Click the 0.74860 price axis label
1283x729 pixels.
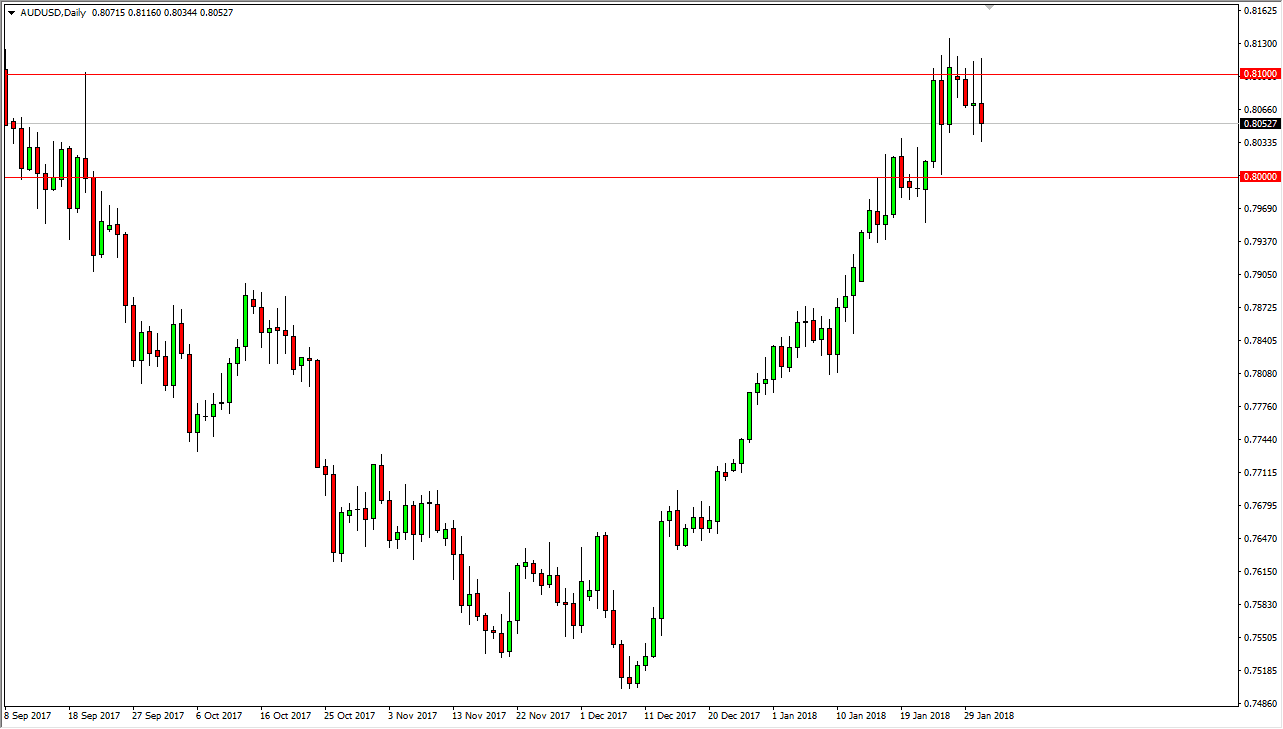point(1259,704)
